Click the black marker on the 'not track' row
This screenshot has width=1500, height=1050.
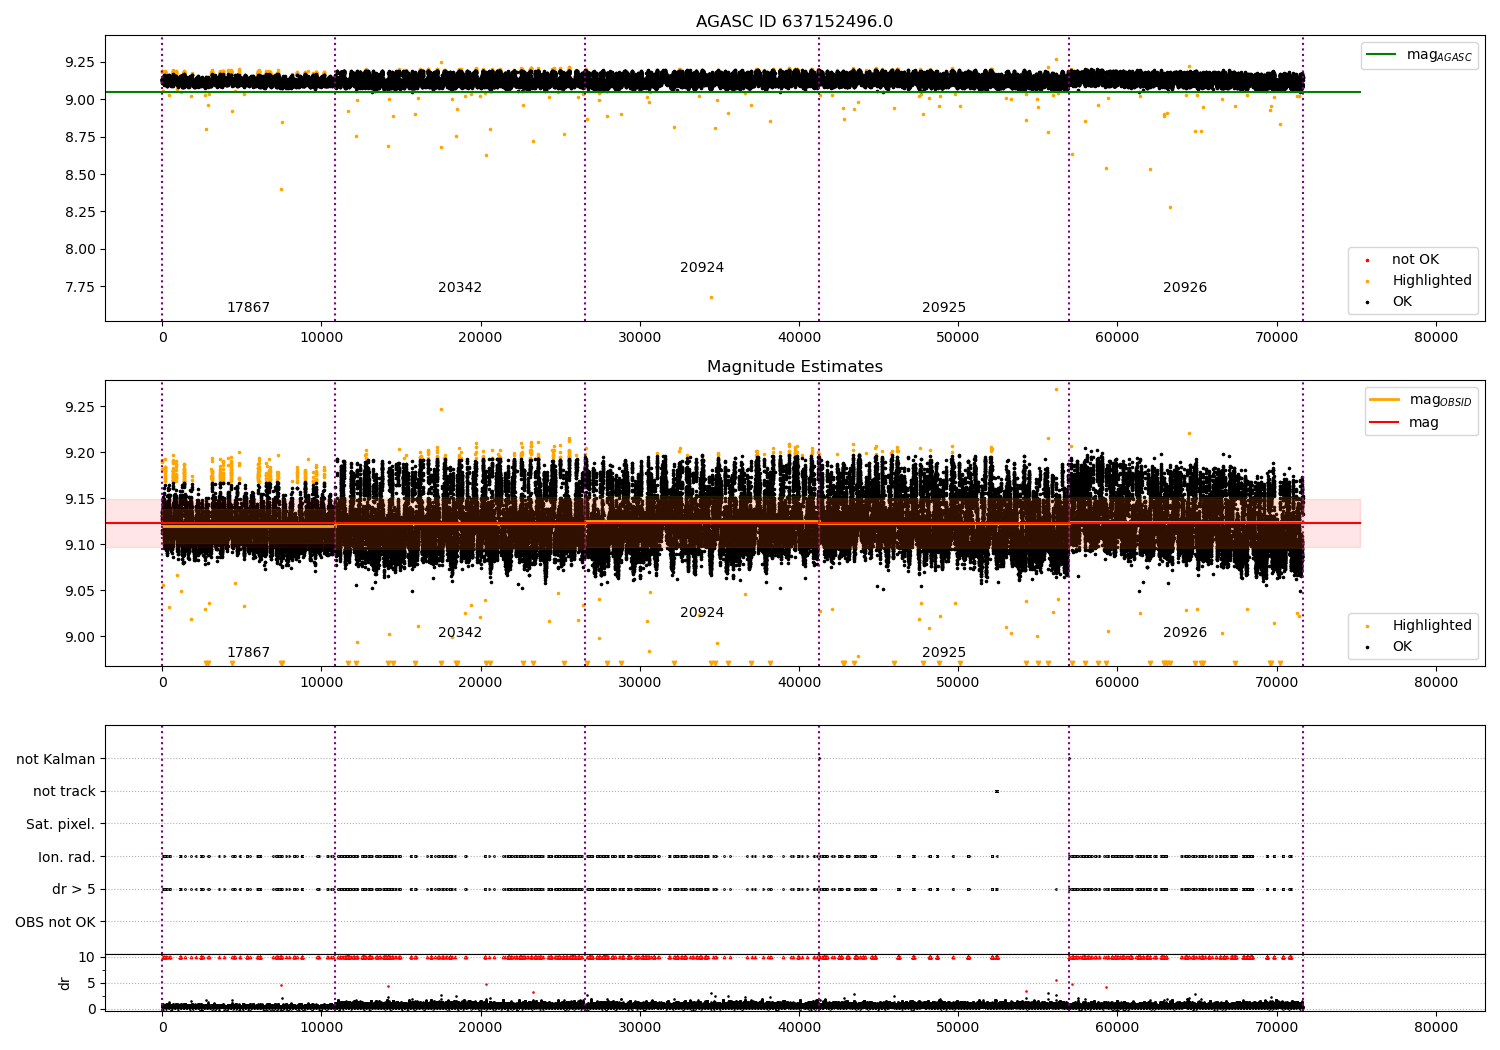point(997,791)
